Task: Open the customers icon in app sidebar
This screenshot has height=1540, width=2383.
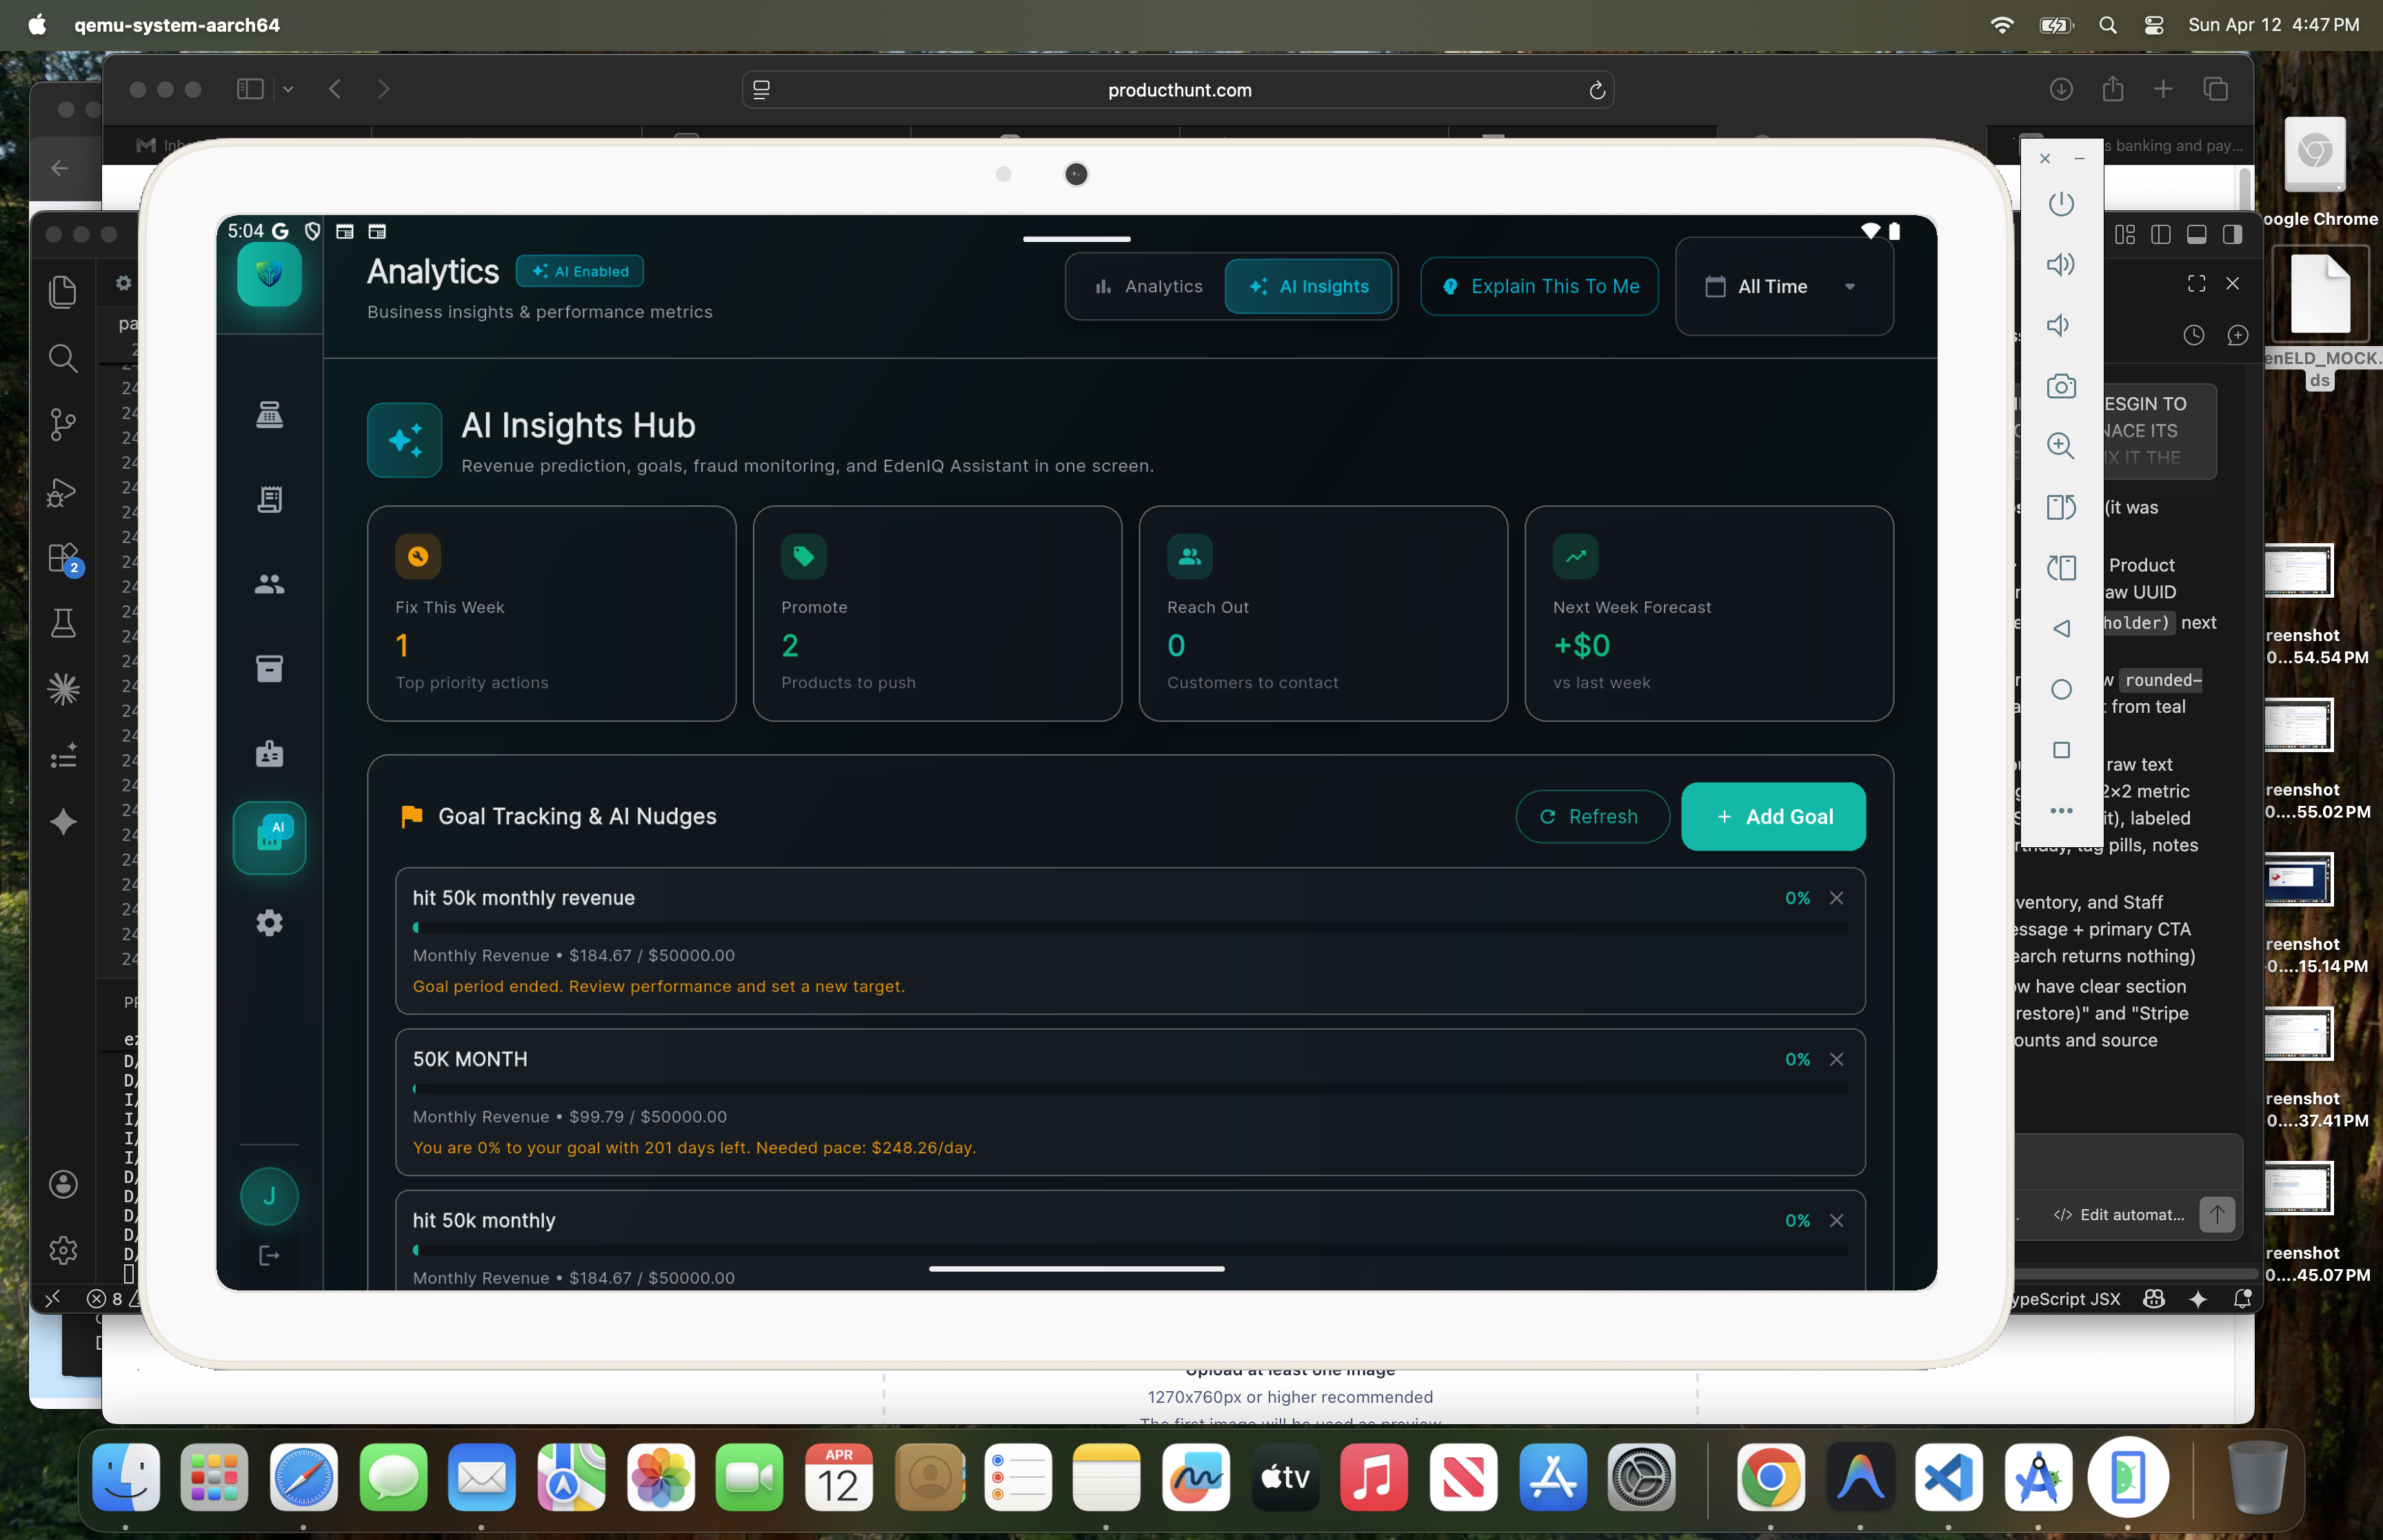Action: [x=269, y=584]
